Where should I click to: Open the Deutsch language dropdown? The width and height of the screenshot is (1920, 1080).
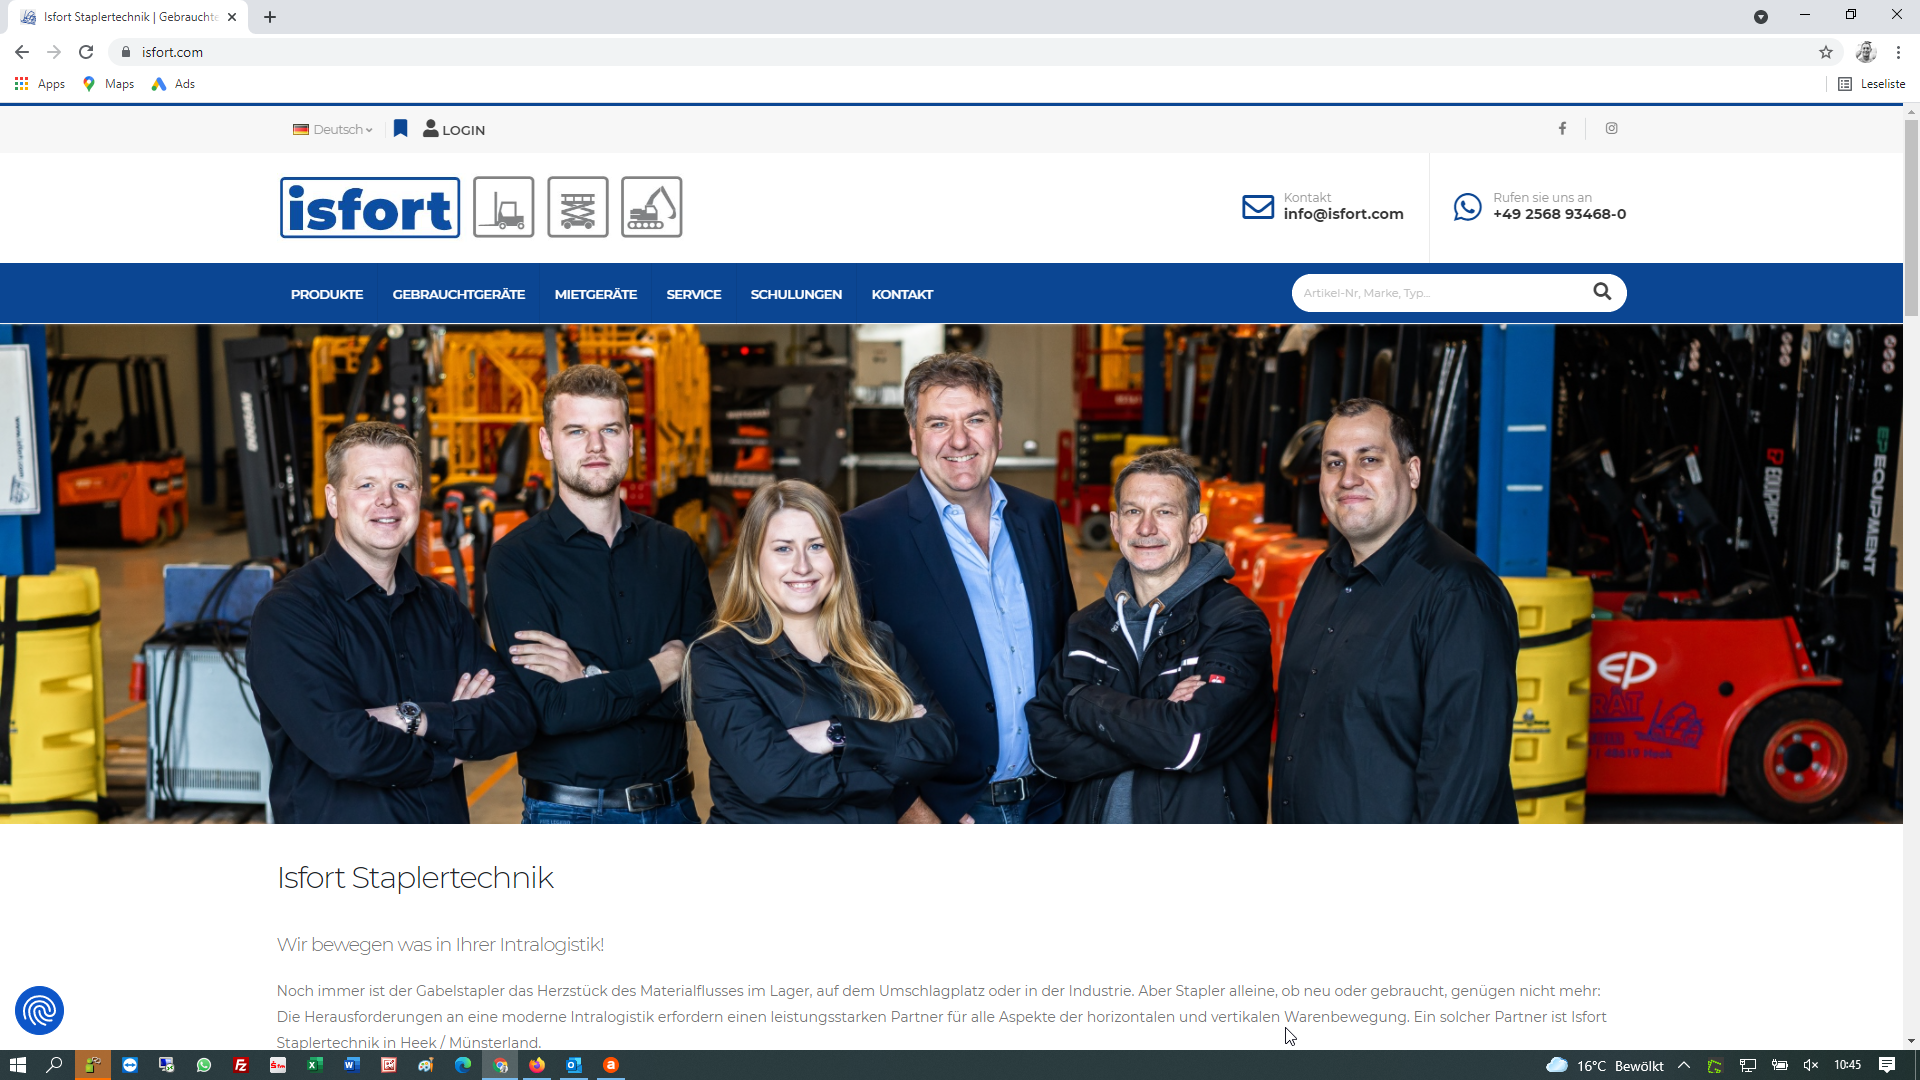pos(332,129)
